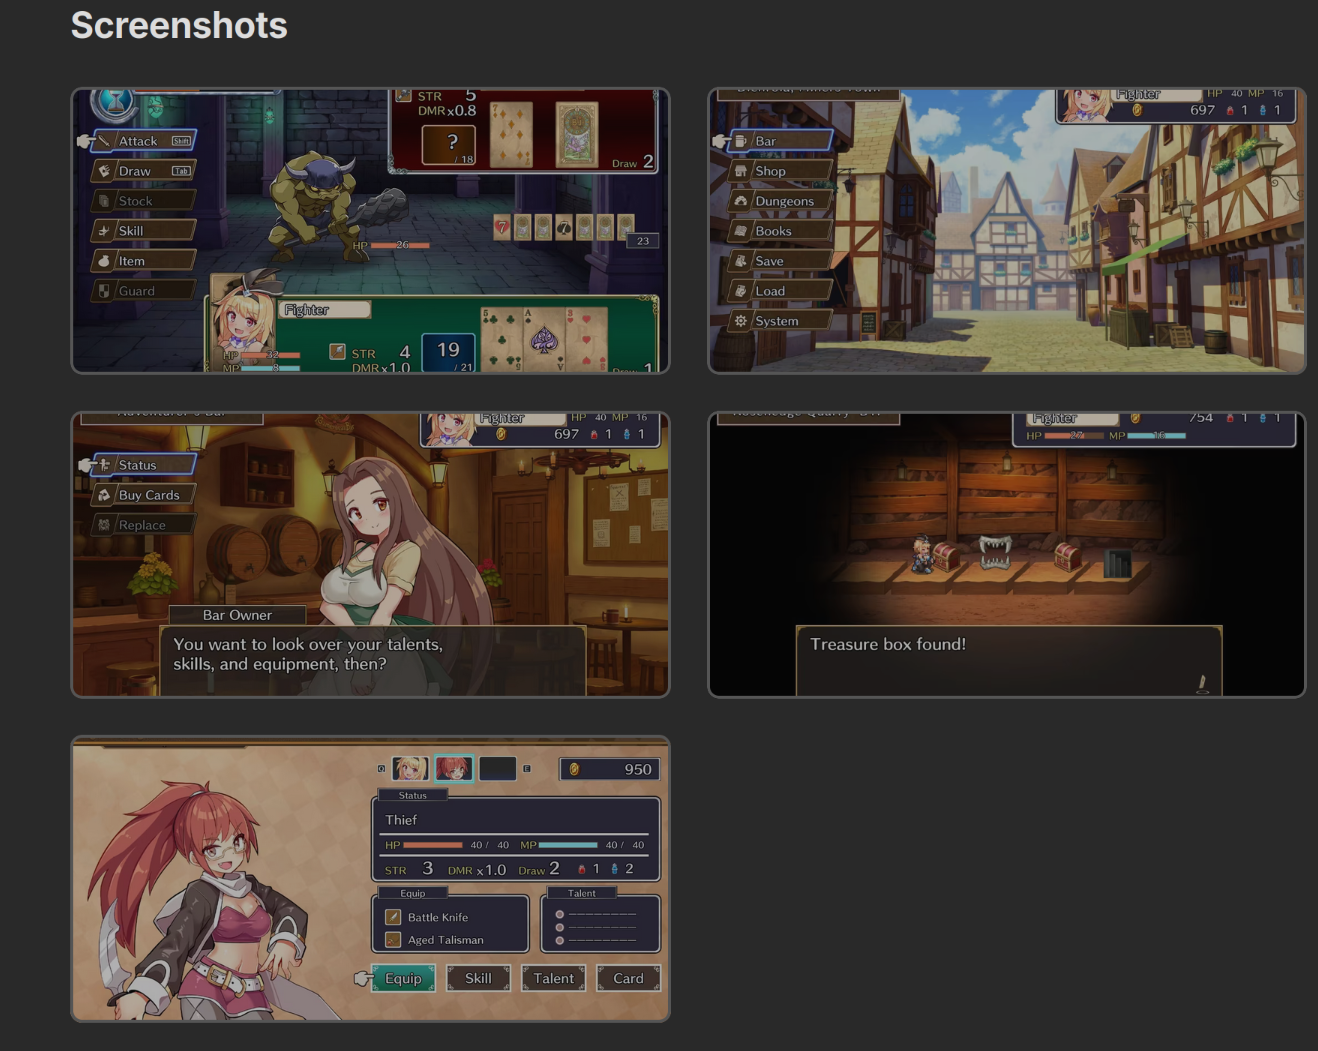This screenshot has height=1051, width=1318.
Task: Select the red-haired Thief portrait in party row
Action: click(453, 768)
